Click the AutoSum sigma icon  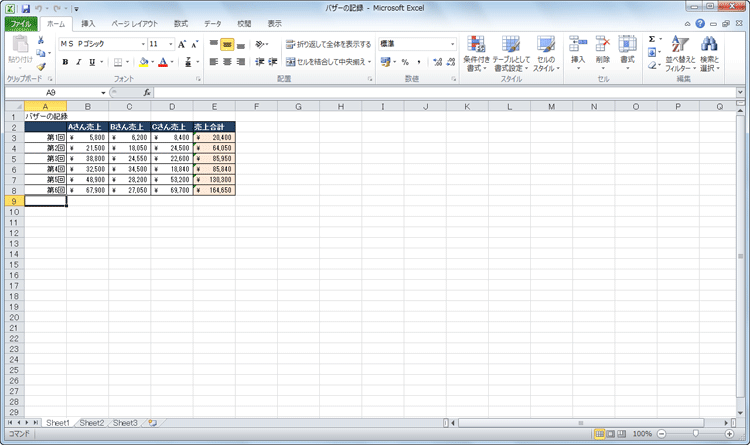[652, 40]
